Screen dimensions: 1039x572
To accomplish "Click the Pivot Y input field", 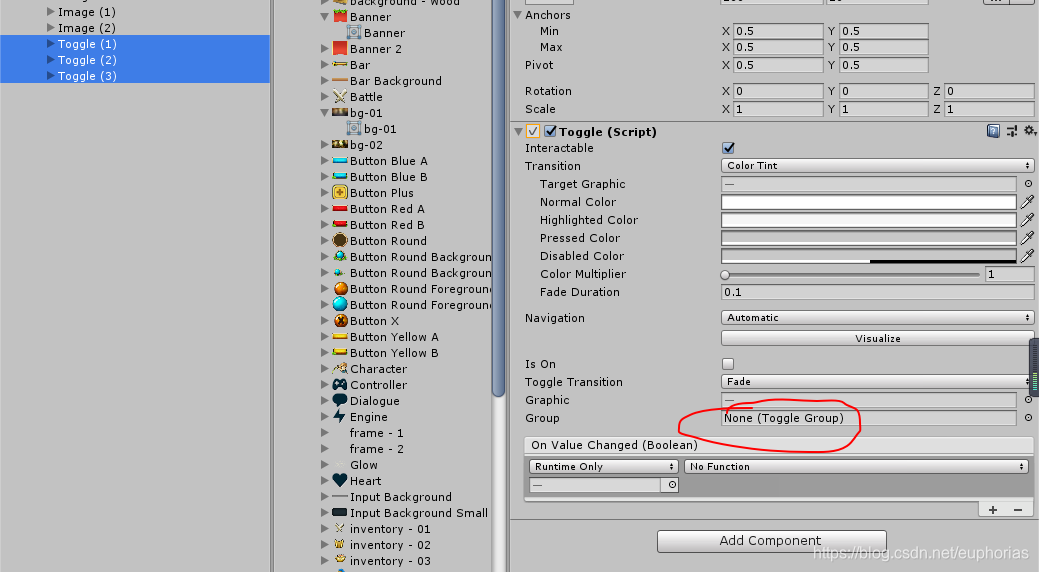I will coord(883,65).
